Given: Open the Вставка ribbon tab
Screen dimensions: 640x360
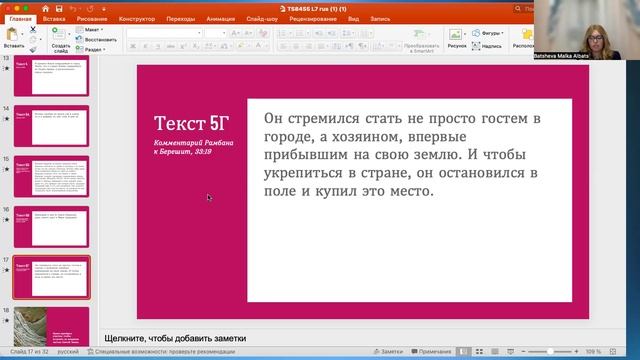Looking at the screenshot, I should (54, 19).
